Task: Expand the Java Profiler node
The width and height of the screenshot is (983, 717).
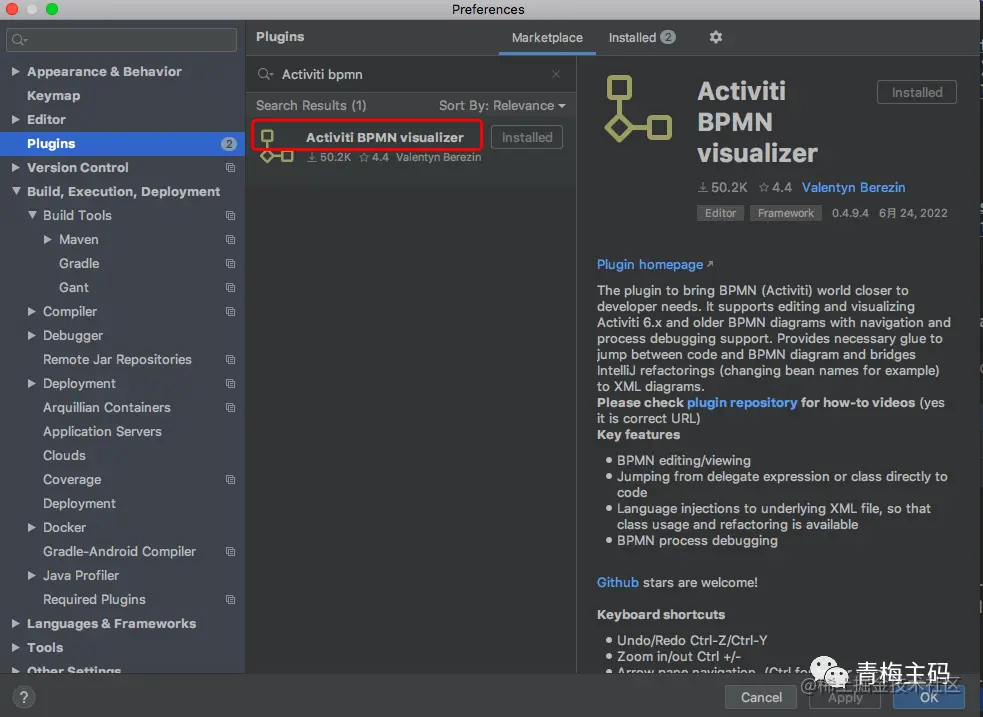Action: click(32, 575)
